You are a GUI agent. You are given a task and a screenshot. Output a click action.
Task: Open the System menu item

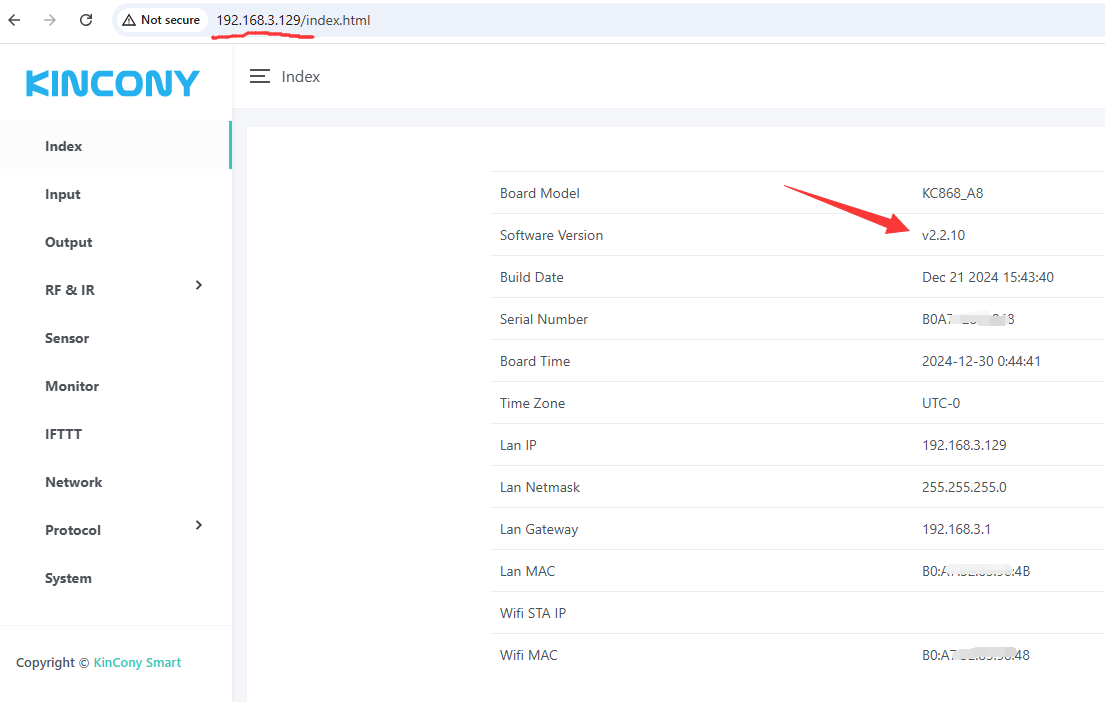coord(68,578)
